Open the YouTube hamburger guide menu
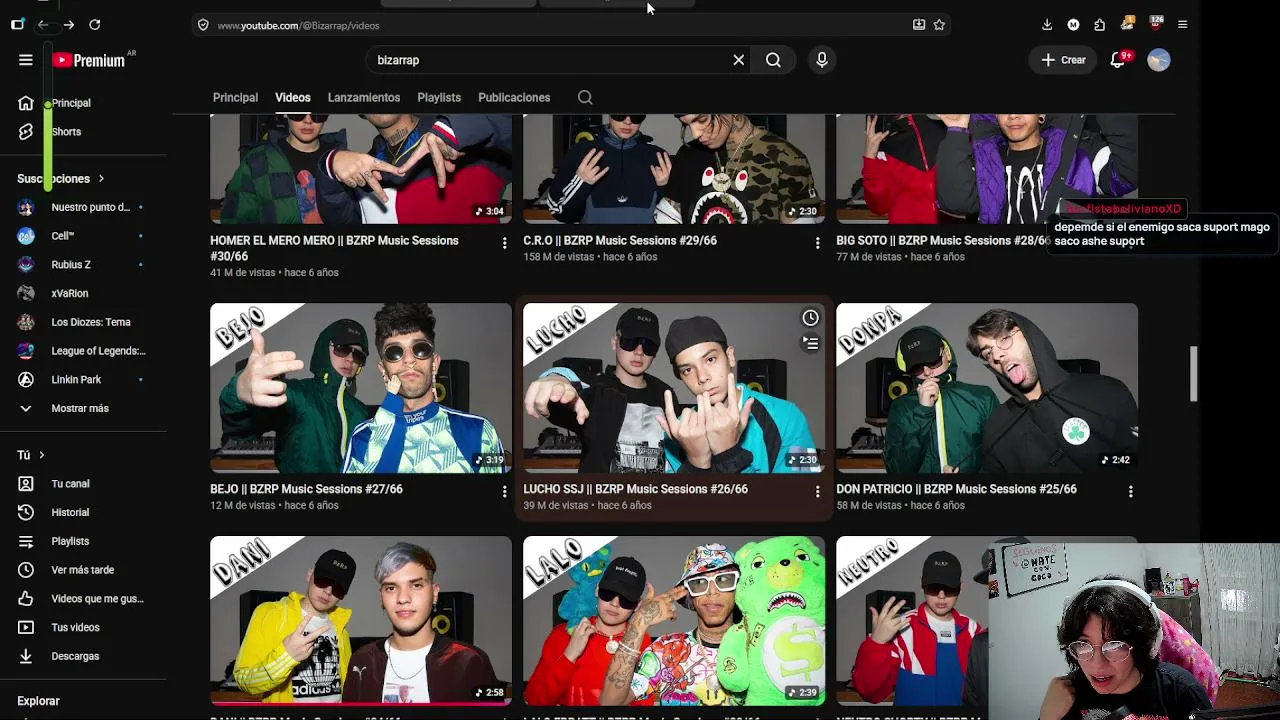 click(x=26, y=60)
